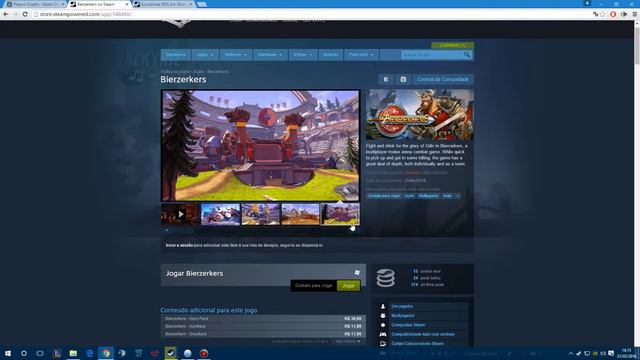640x360 pixels.
Task: Click the Multijogador tag under description
Action: point(428,196)
